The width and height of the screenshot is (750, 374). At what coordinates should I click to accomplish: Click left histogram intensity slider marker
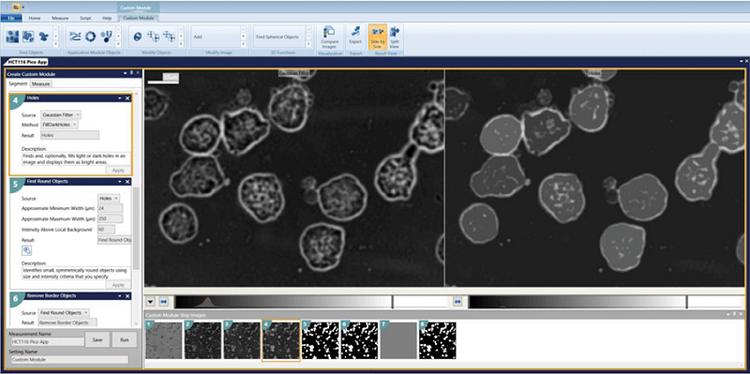point(393,302)
